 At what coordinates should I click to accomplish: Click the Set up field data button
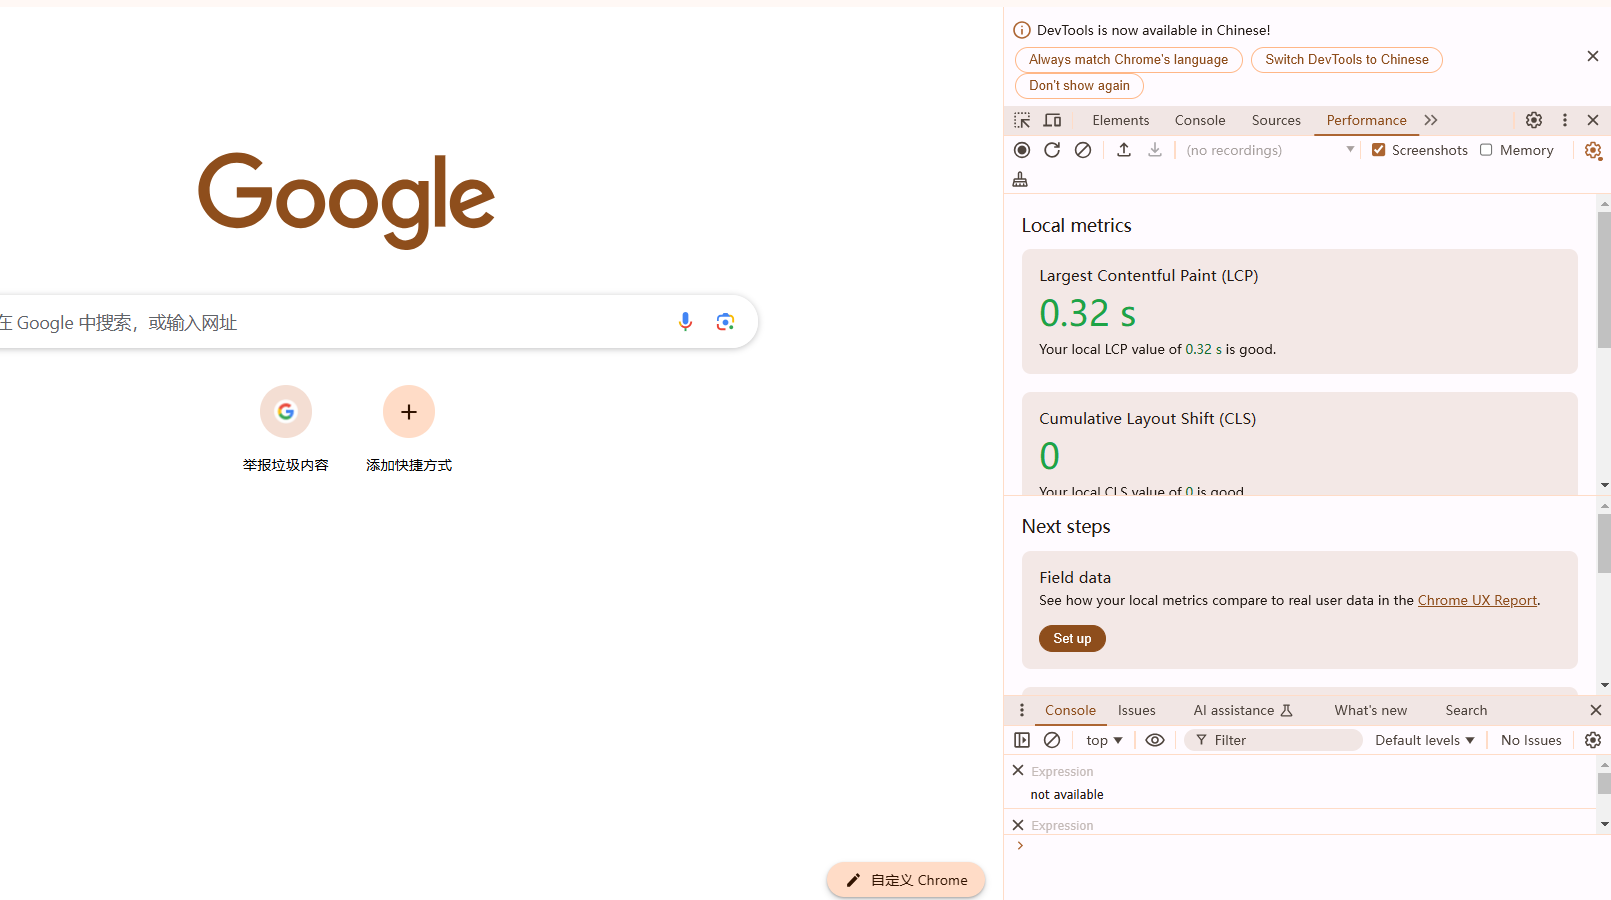coord(1072,638)
